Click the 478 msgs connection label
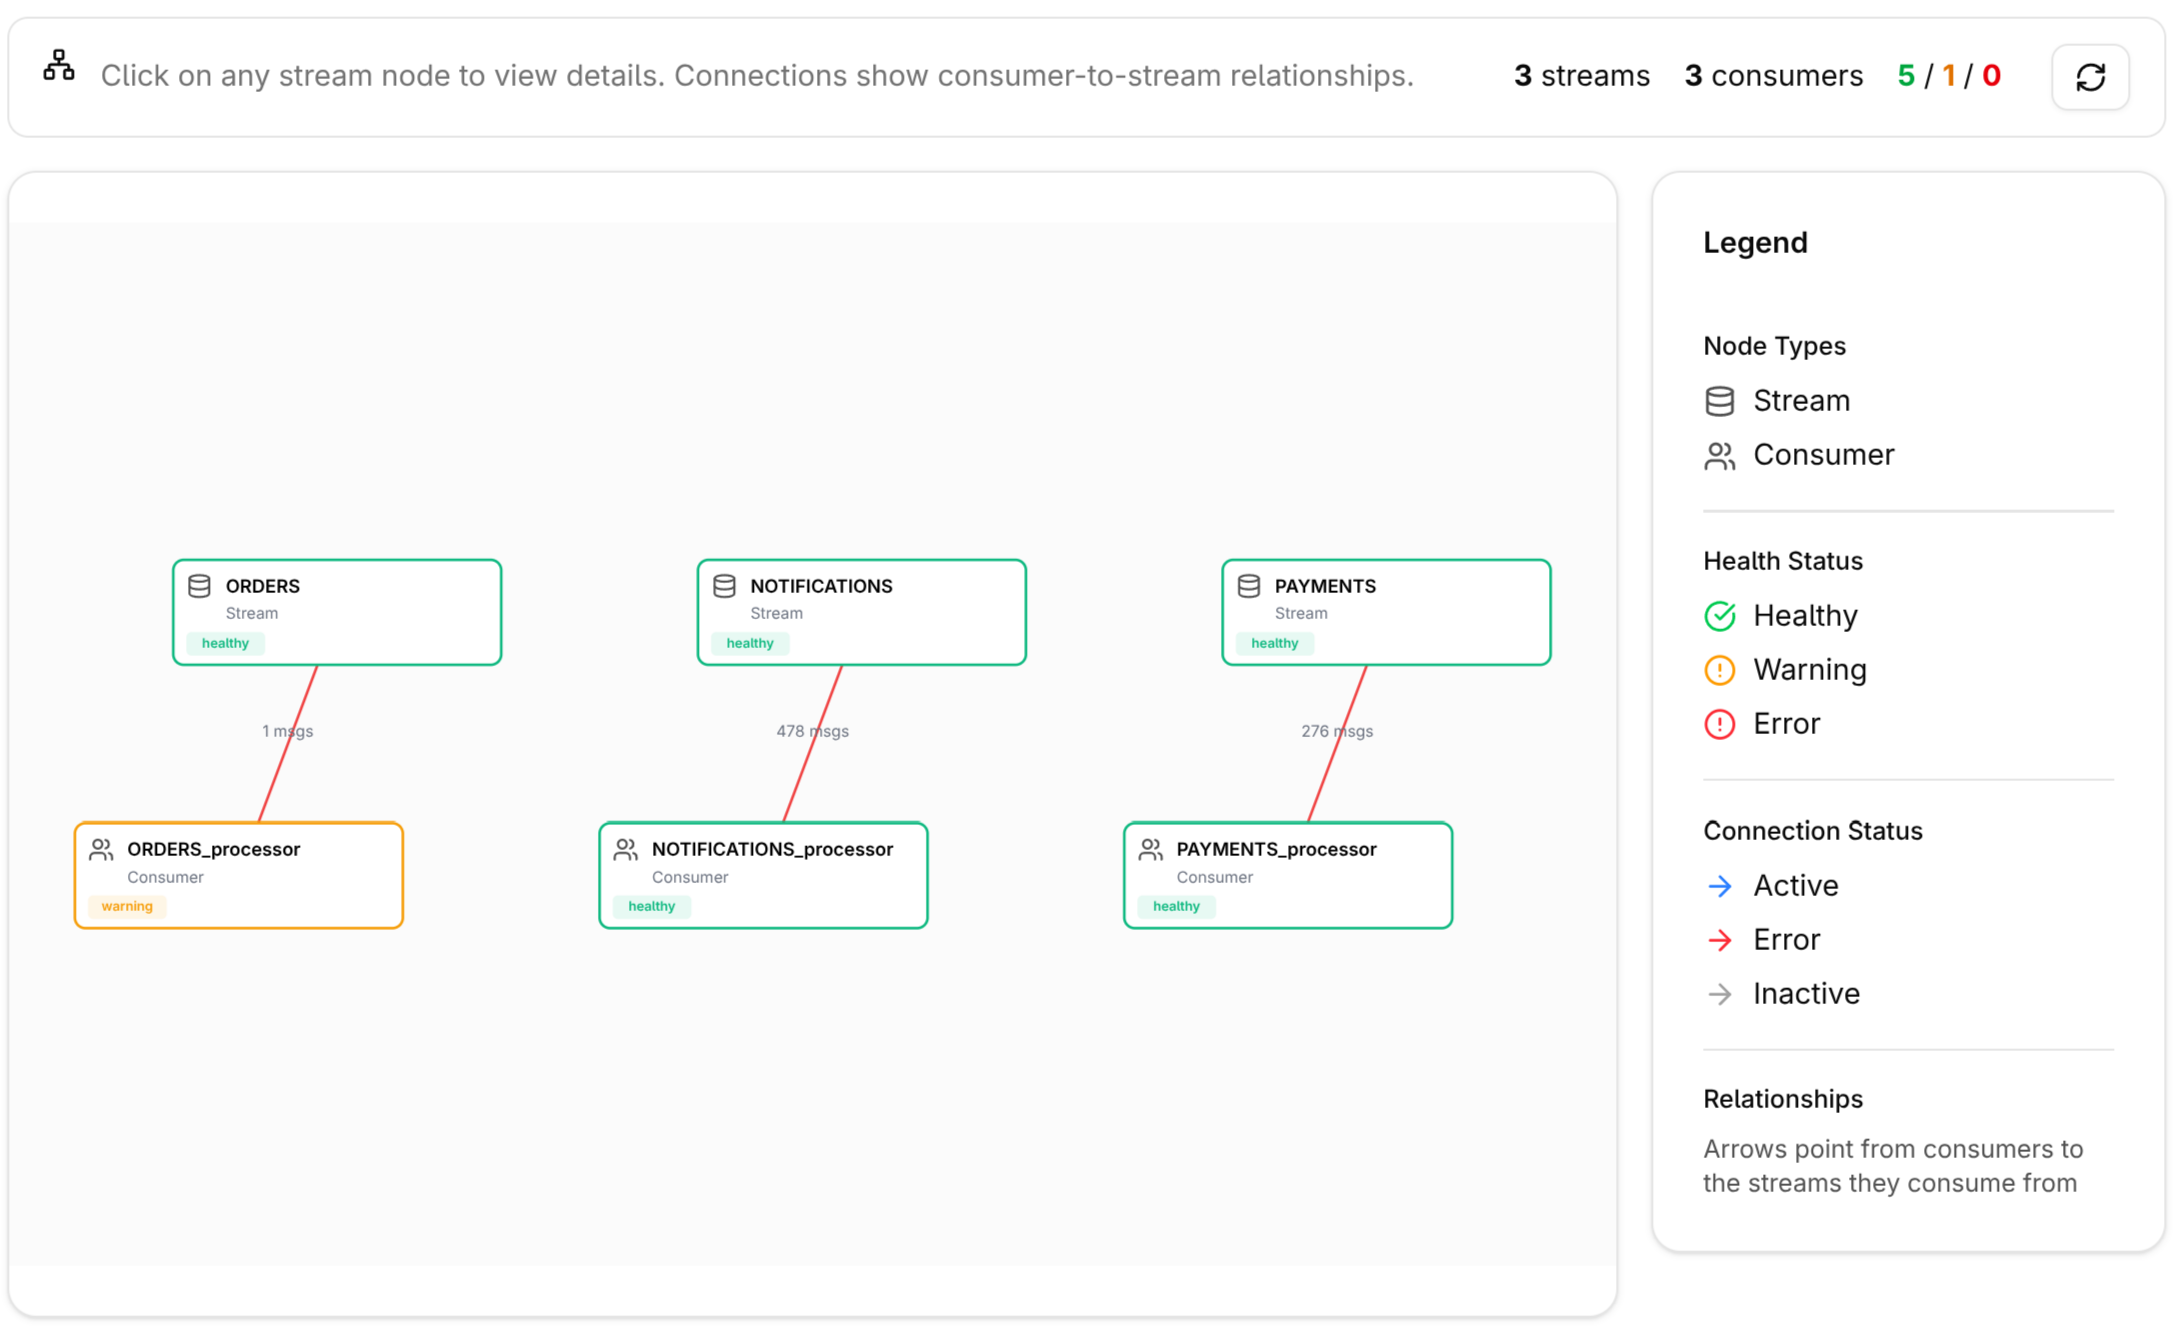 click(x=812, y=731)
